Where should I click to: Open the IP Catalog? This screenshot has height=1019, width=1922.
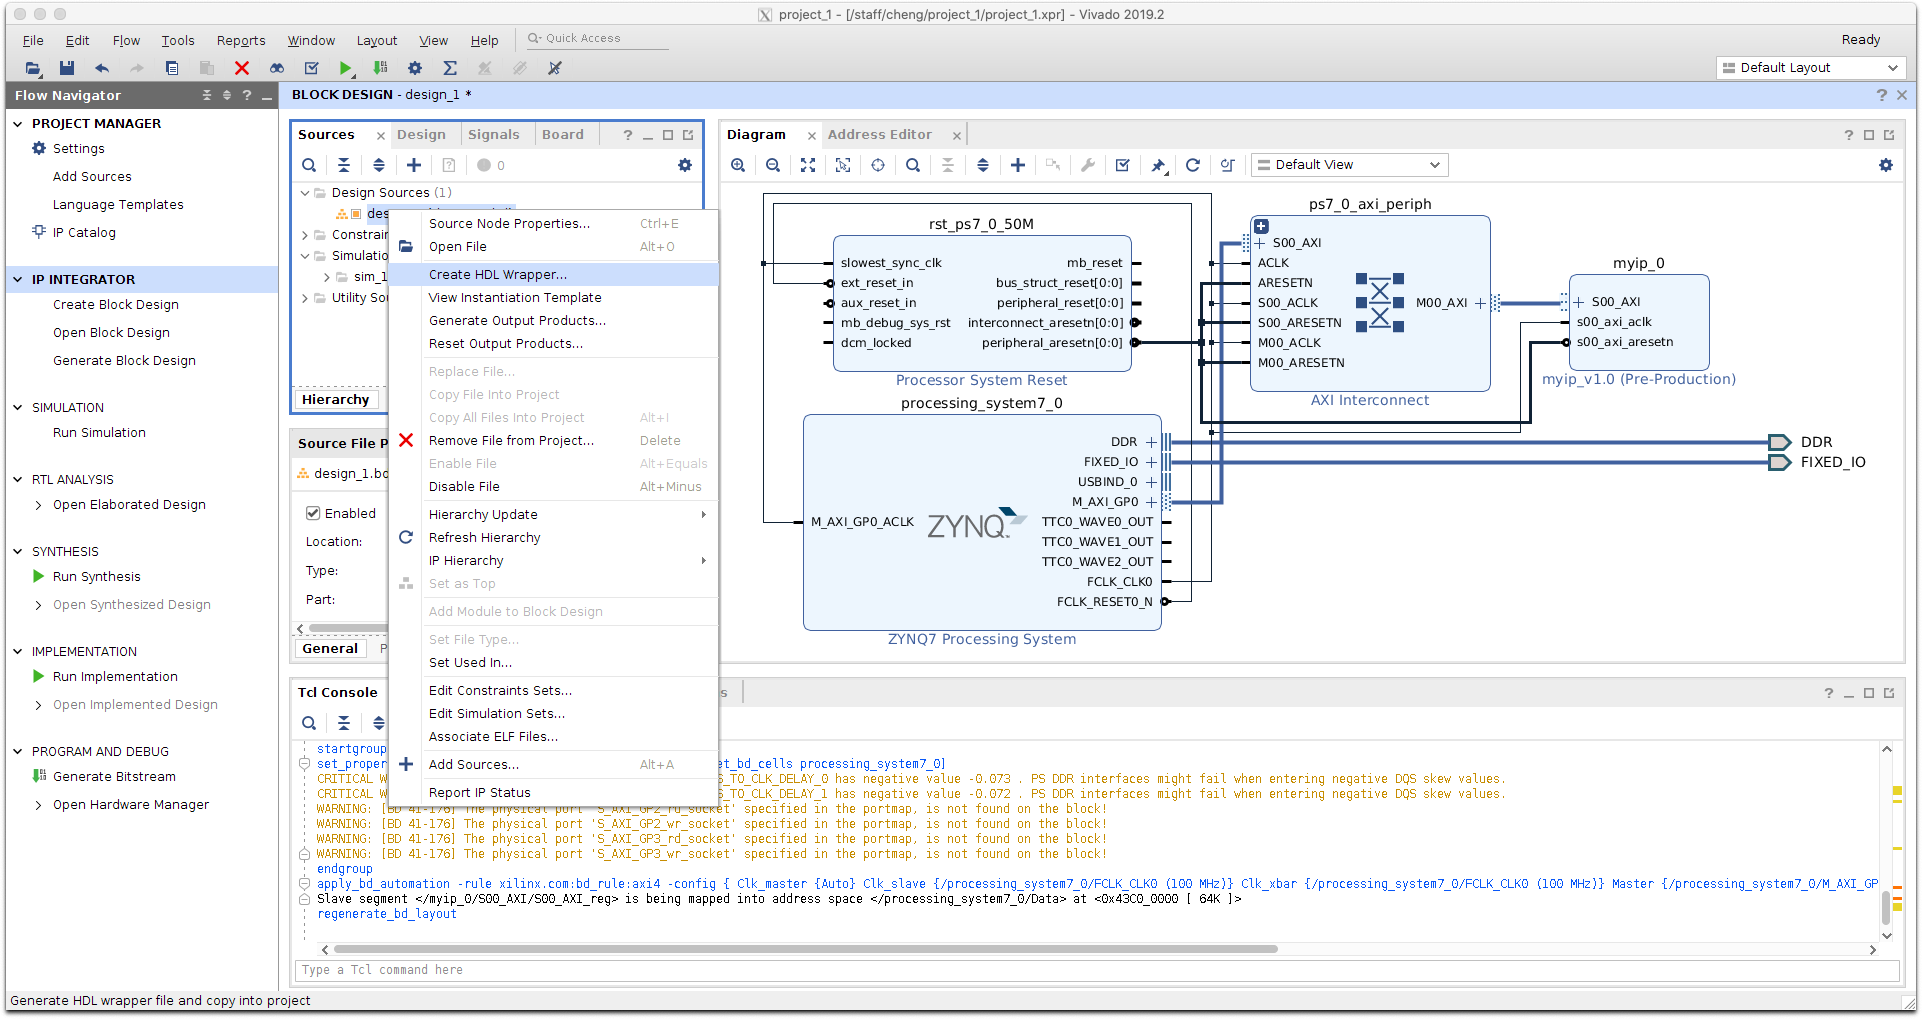point(84,233)
